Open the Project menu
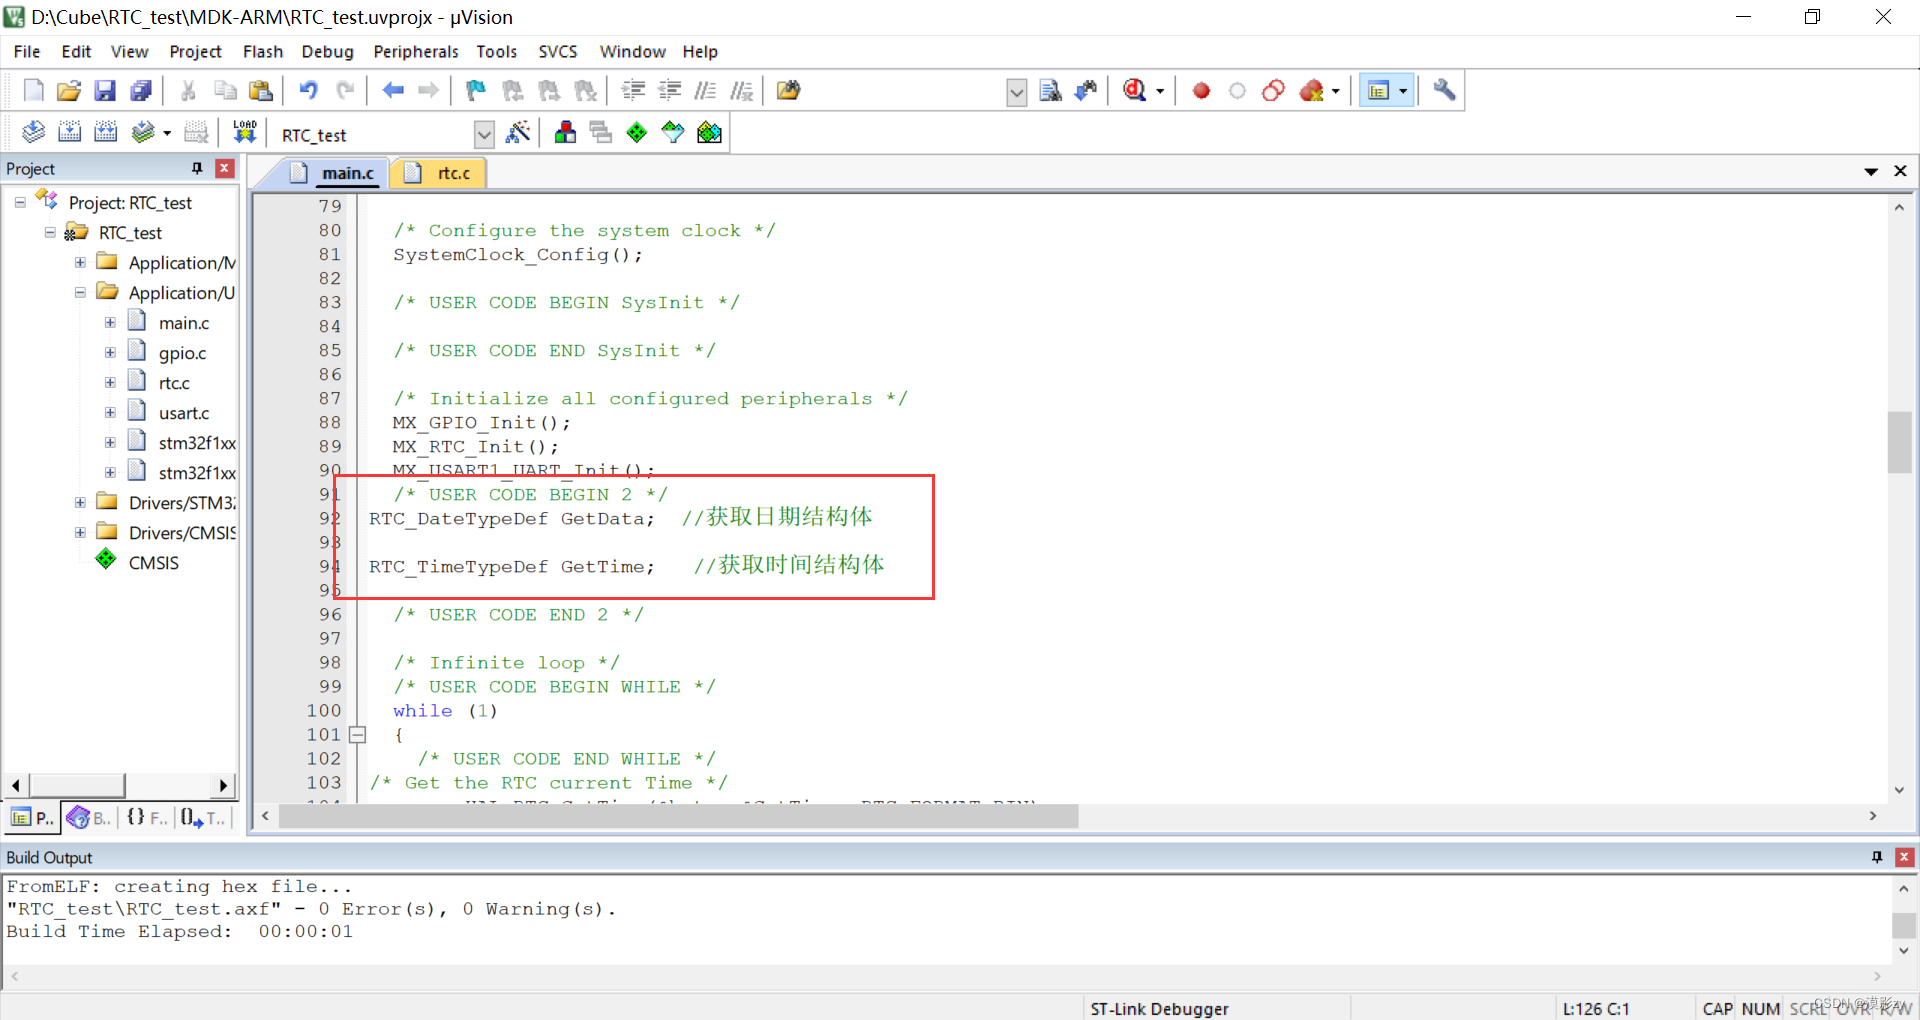Image resolution: width=1920 pixels, height=1020 pixels. click(195, 52)
